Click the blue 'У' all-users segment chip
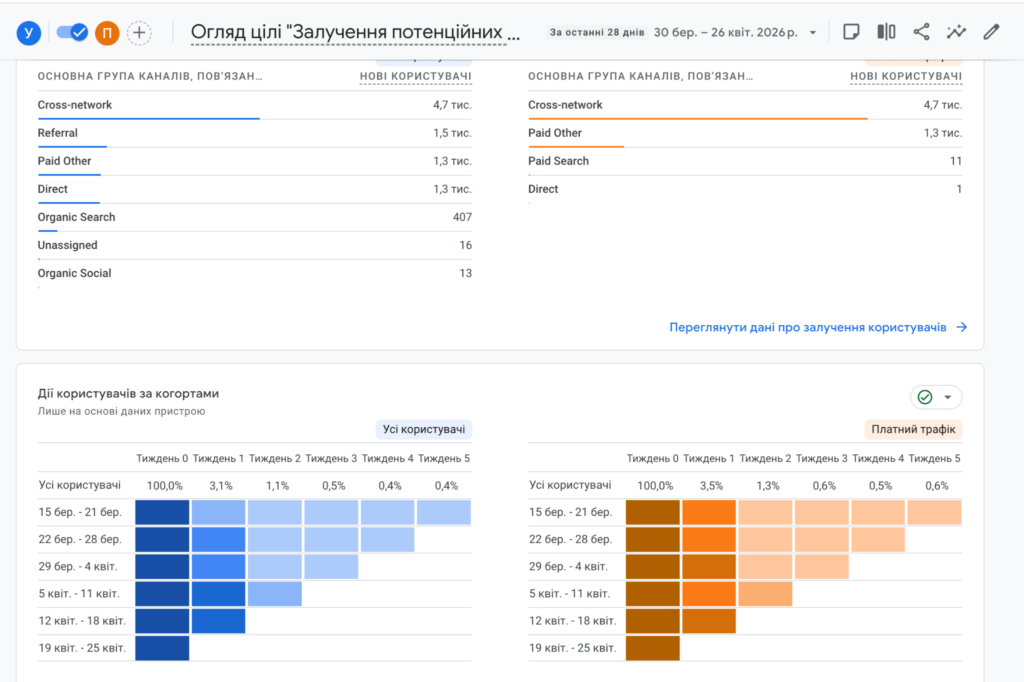The width and height of the screenshot is (1024, 682). (x=29, y=32)
